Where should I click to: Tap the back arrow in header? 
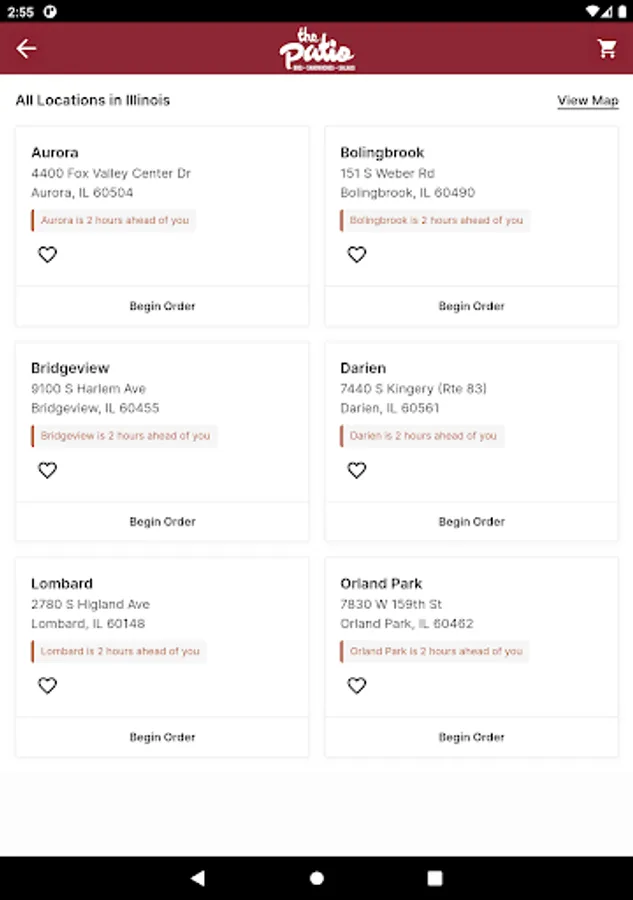(26, 49)
